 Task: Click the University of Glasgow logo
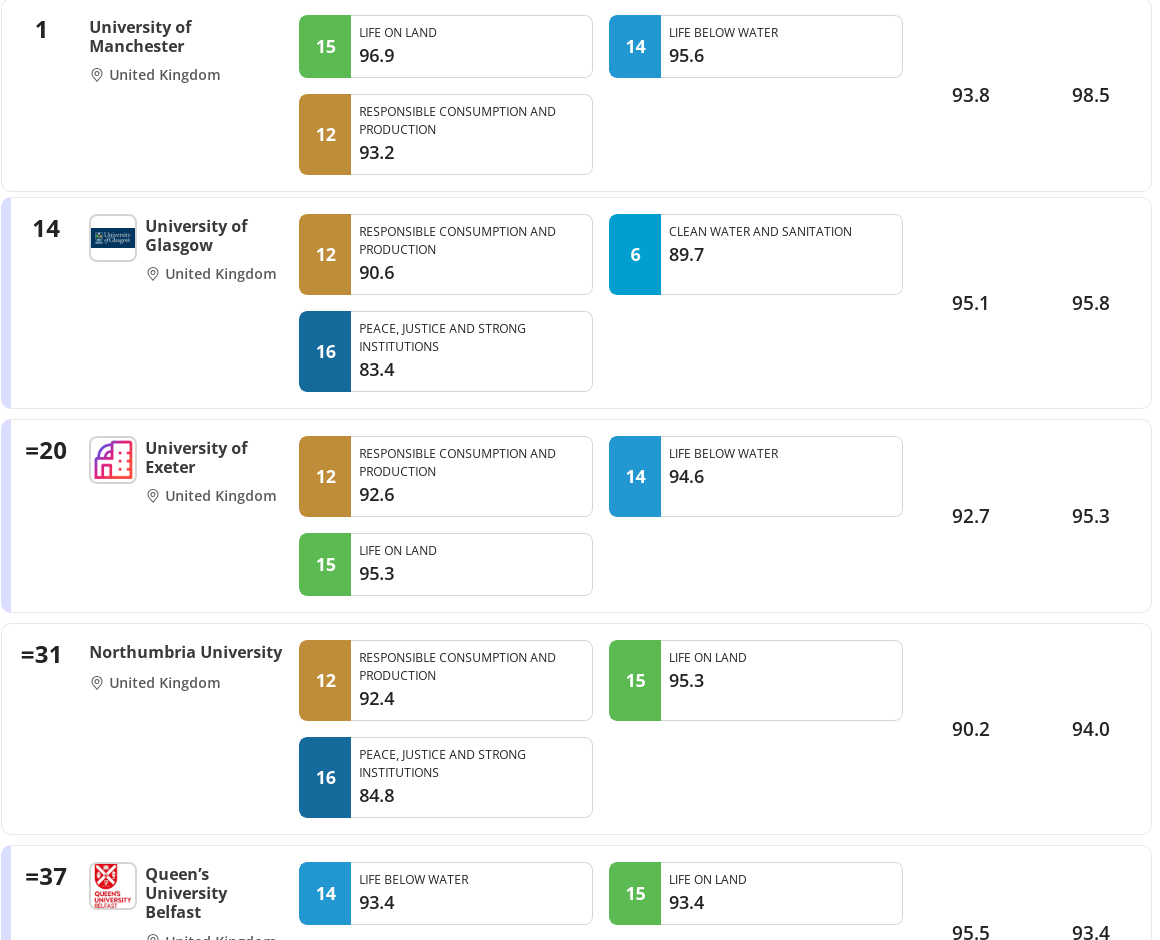click(x=113, y=238)
